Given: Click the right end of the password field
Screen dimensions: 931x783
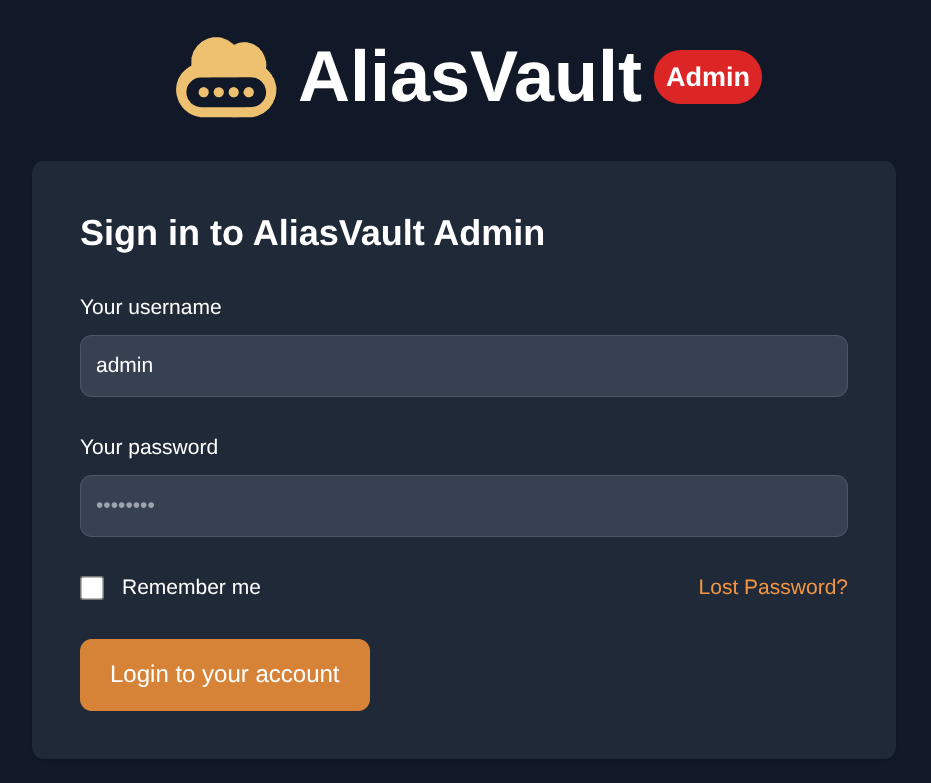Looking at the screenshot, I should (820, 506).
